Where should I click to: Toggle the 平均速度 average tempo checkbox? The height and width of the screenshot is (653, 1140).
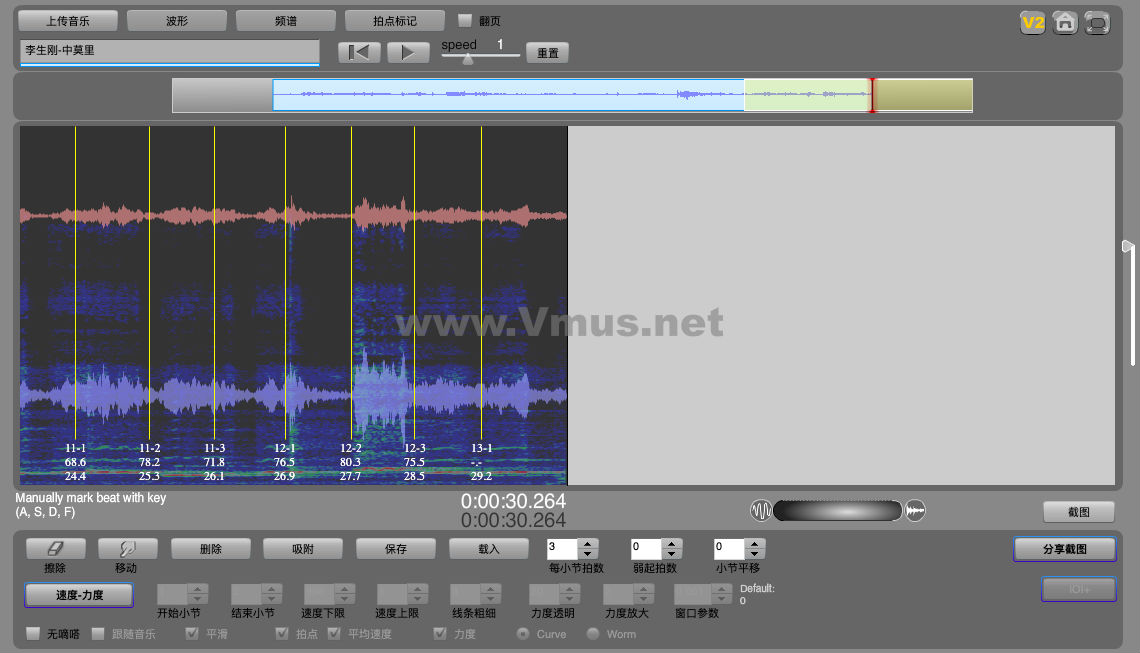(334, 633)
